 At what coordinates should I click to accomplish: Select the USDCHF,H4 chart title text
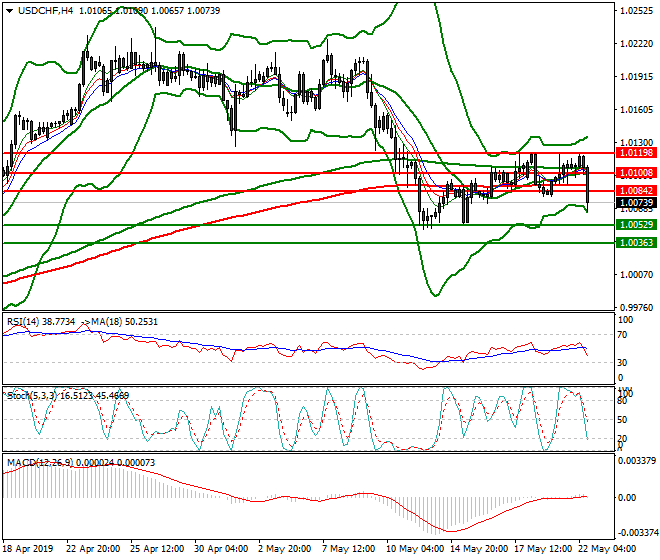[45, 11]
